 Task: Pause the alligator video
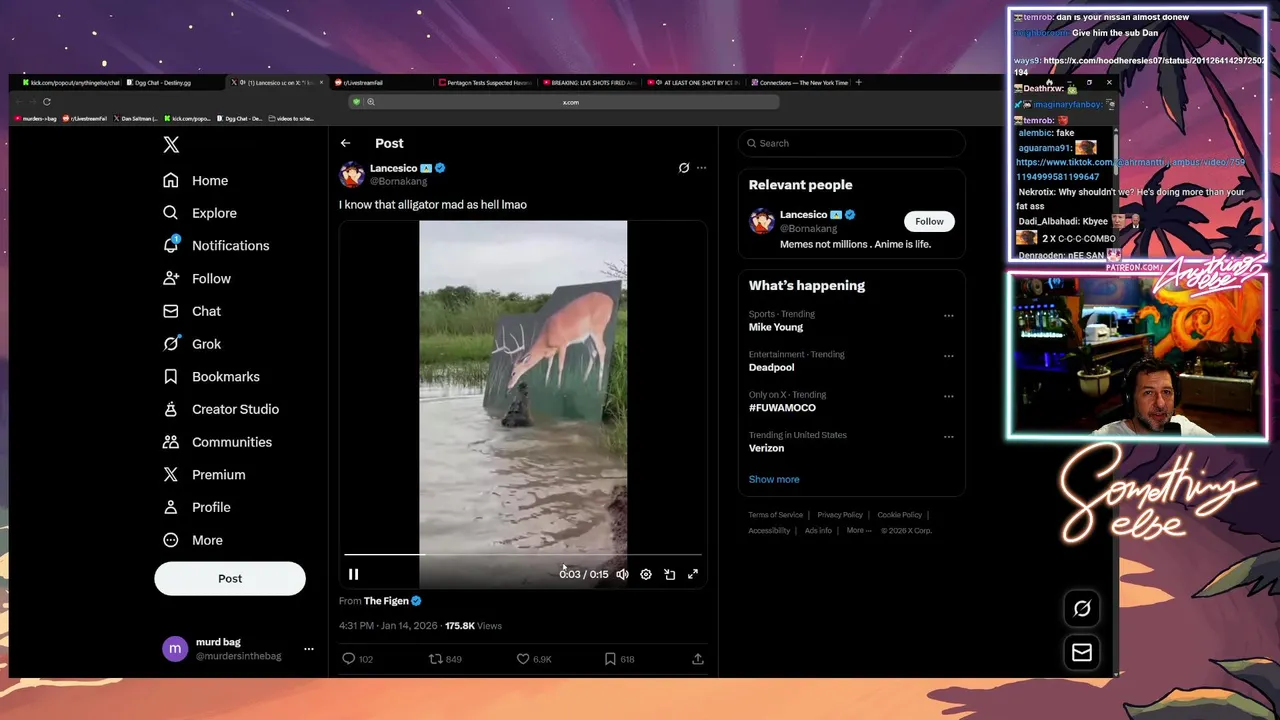353,574
